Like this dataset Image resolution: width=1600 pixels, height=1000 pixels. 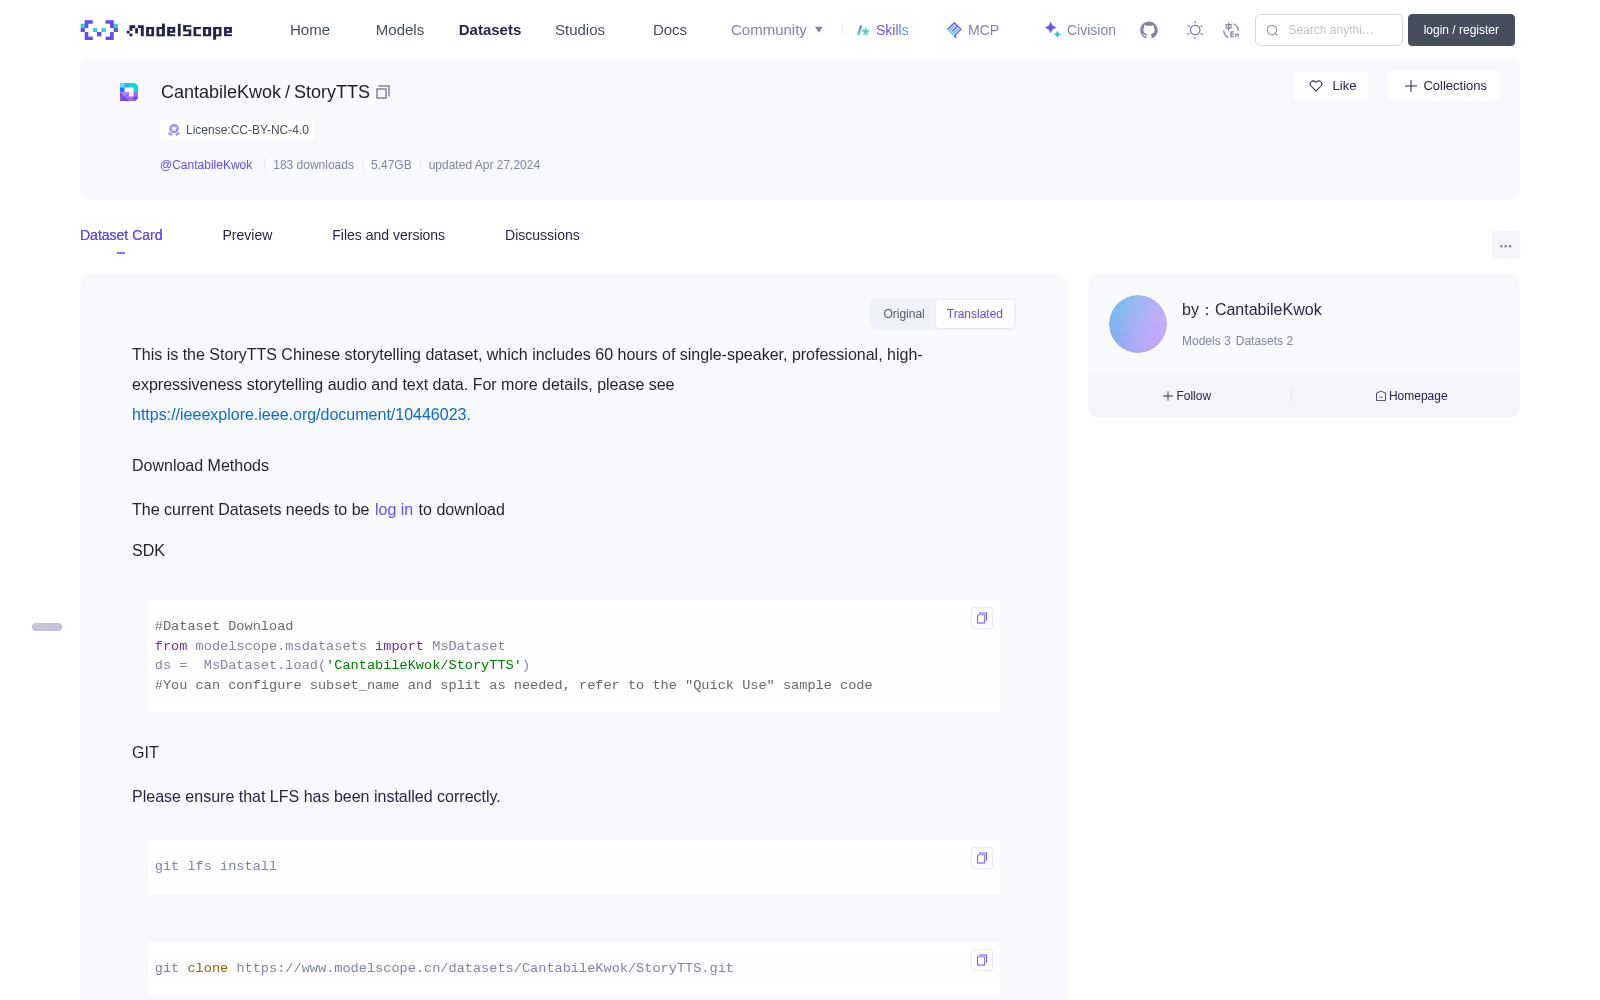(1331, 86)
